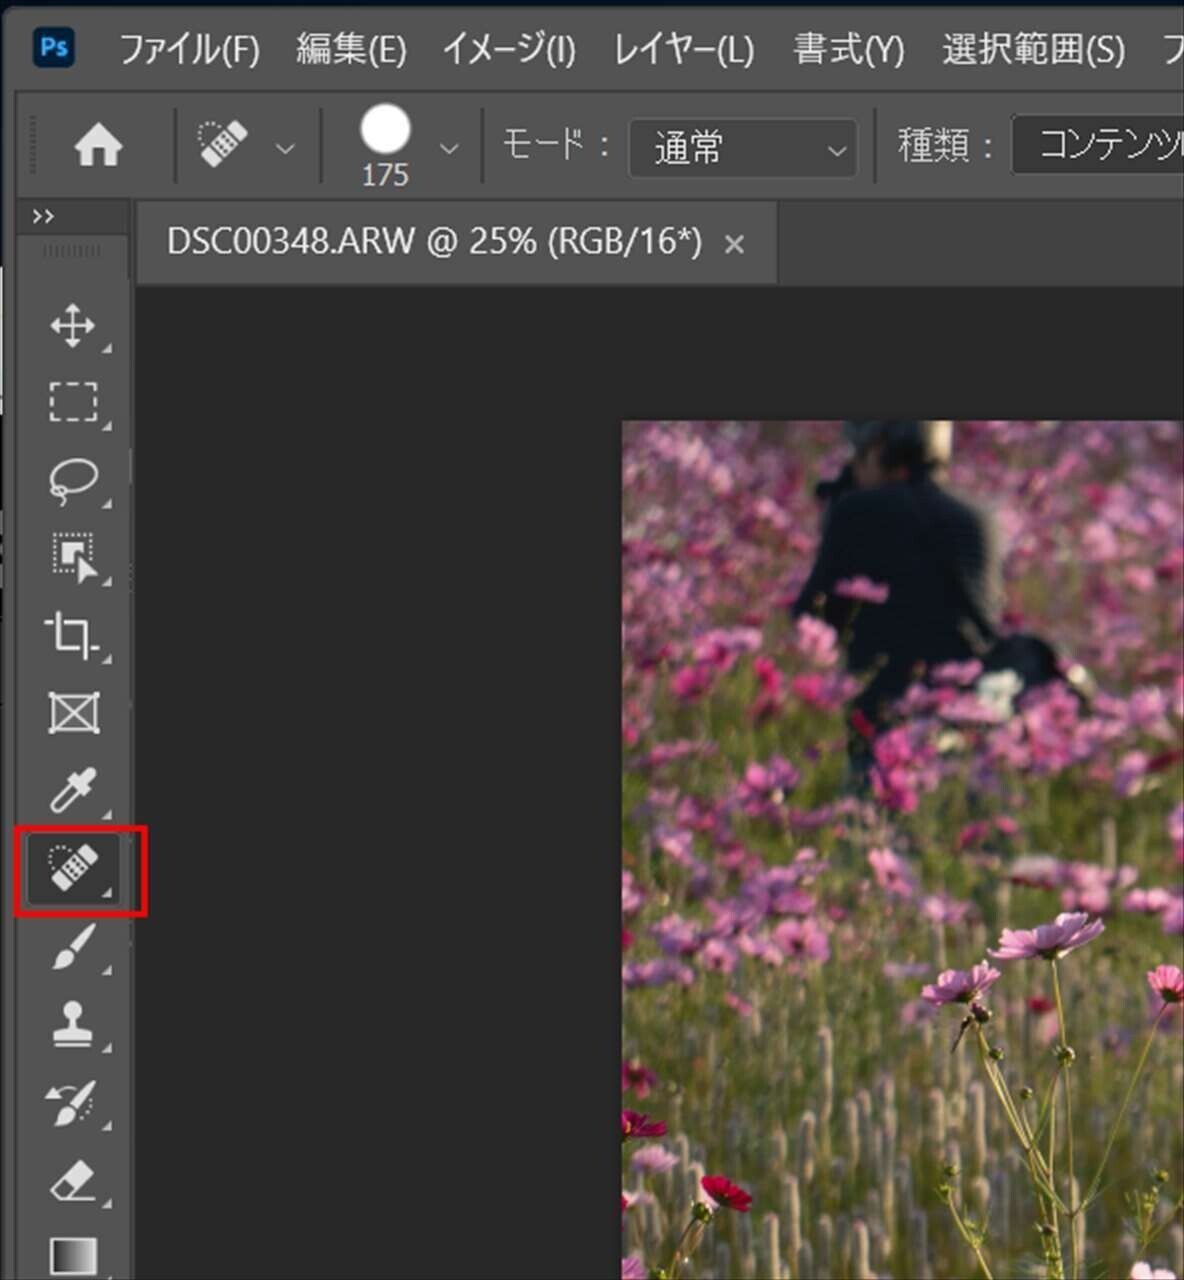Select the Move tool
The height and width of the screenshot is (1280, 1184).
point(72,325)
